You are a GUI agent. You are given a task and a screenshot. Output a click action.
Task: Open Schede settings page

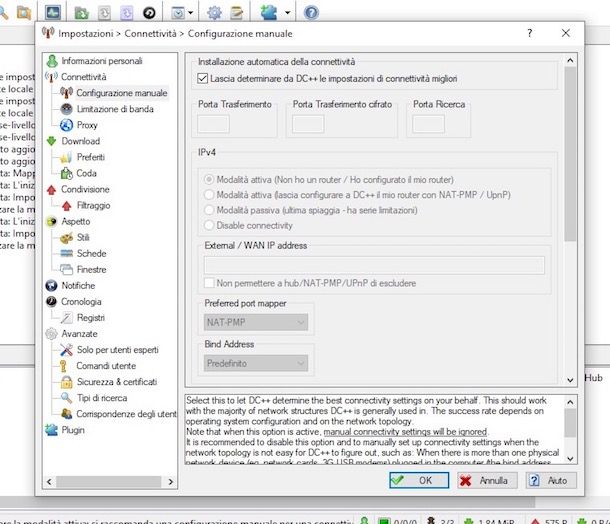(x=91, y=253)
